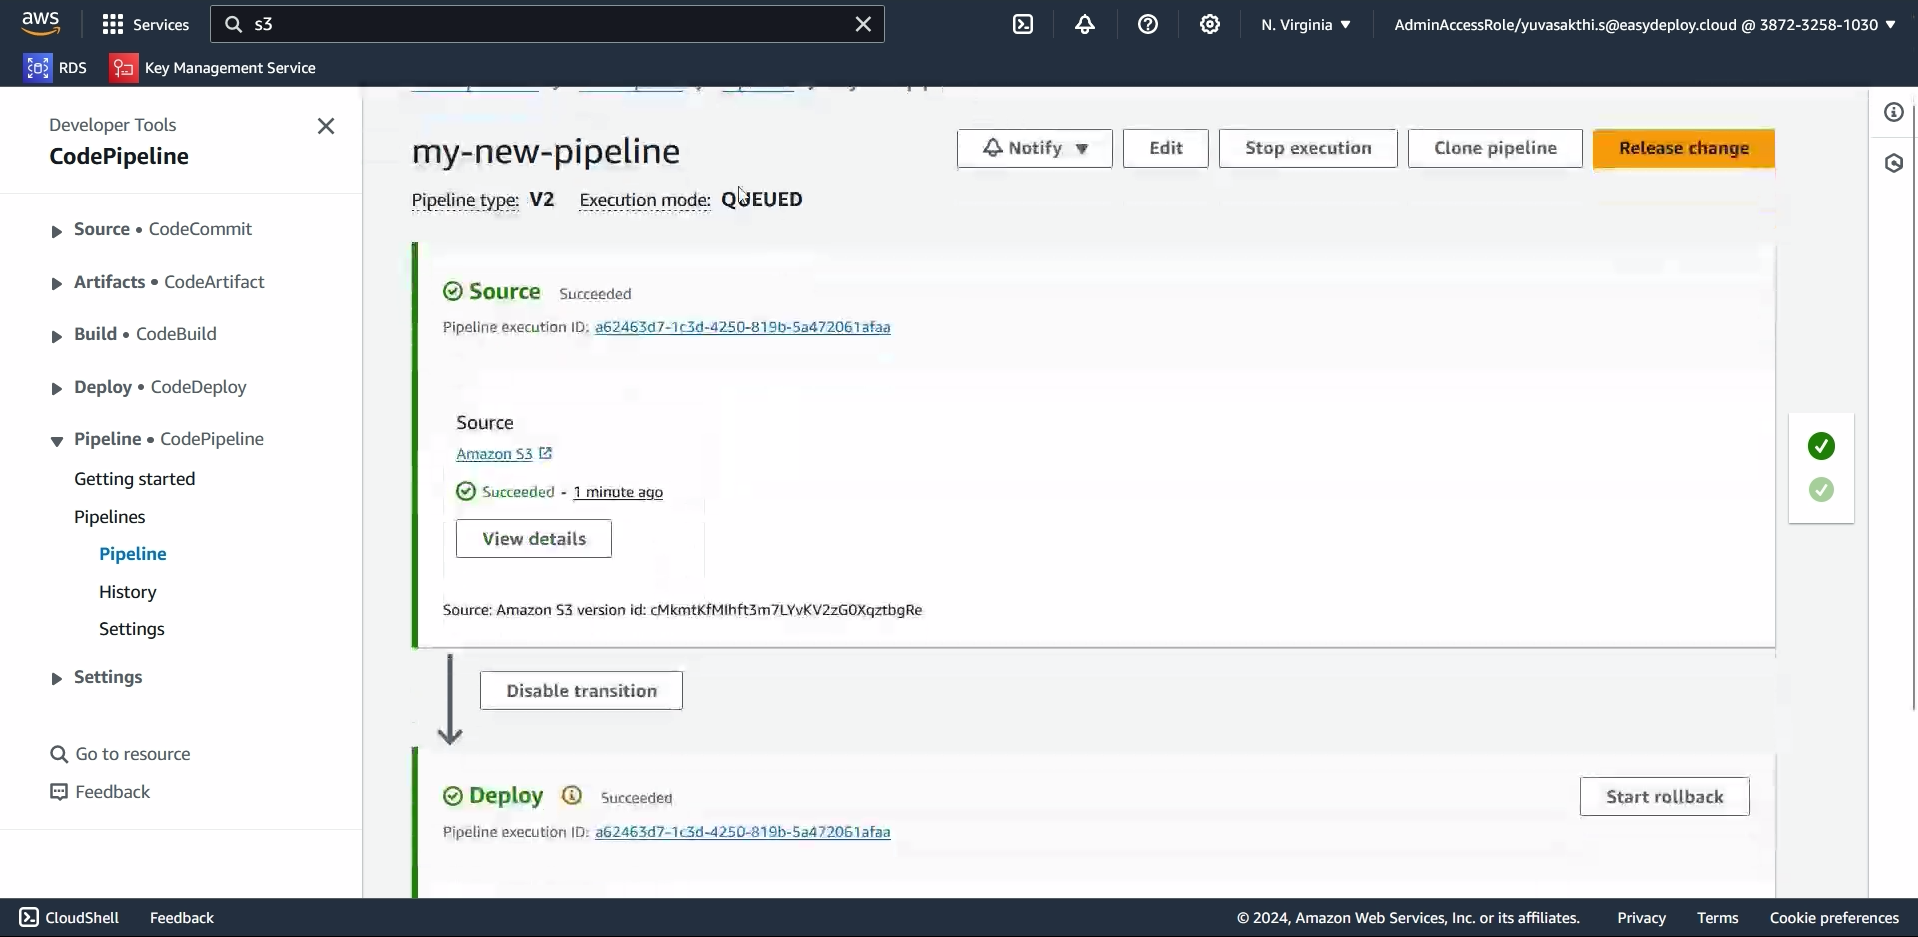Click Start rollback in Deploy stage
Screen dimensions: 1918x937
pos(1665,797)
